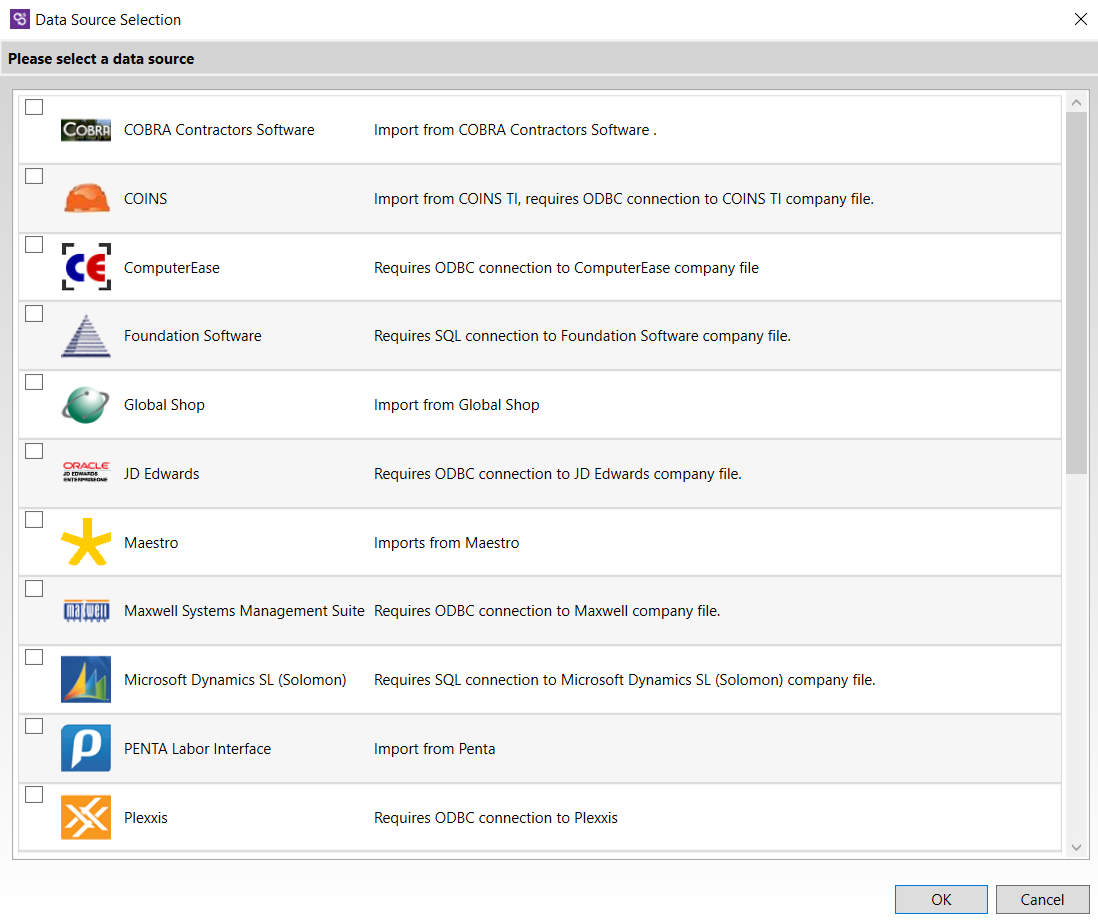Image resolution: width=1098 pixels, height=922 pixels.
Task: Click the orange COINS hard hat icon
Action: [86, 198]
